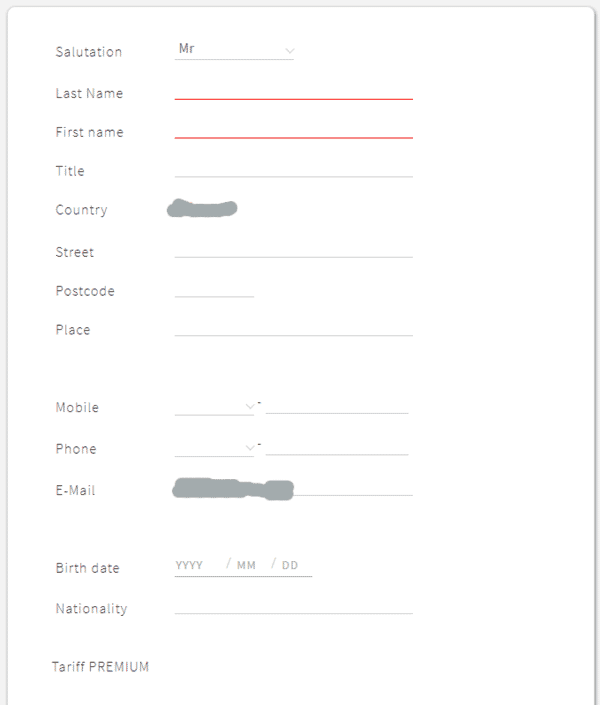
Task: Click the Mobile number input field
Action: tap(336, 406)
